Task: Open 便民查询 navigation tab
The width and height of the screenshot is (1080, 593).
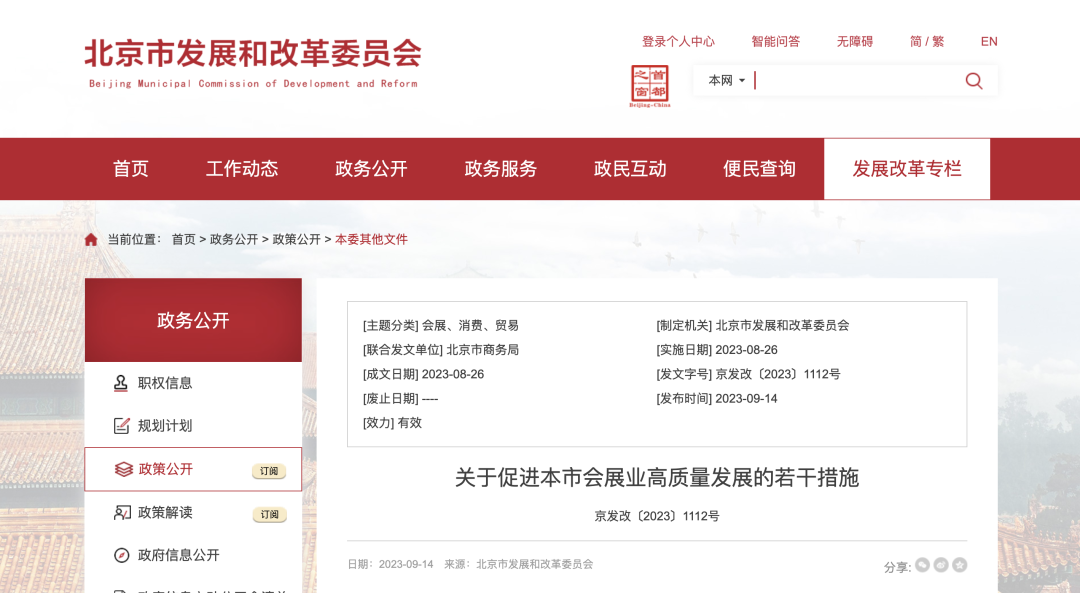Action: coord(759,169)
